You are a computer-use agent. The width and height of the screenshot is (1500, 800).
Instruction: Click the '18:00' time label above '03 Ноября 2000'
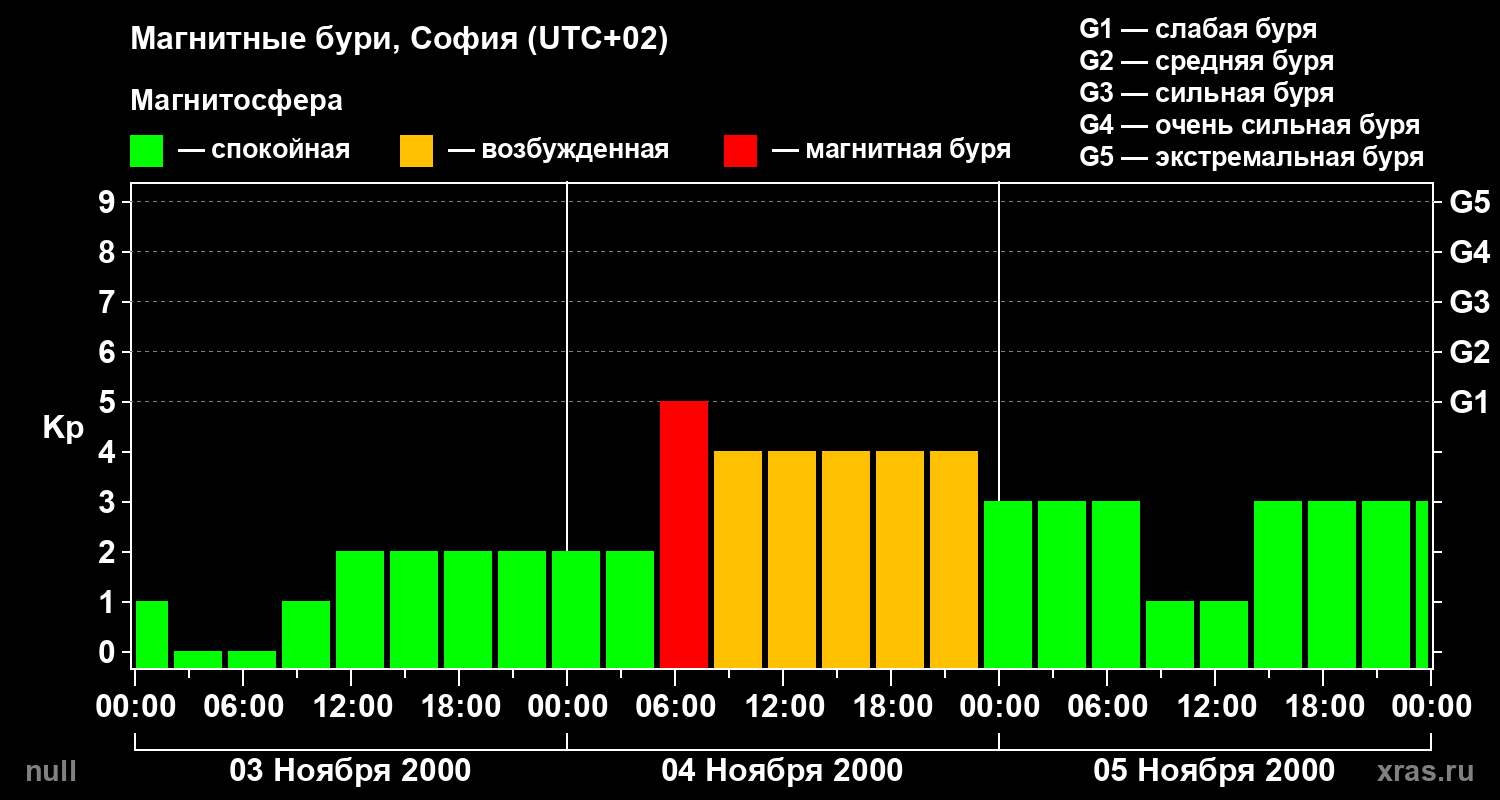click(459, 706)
